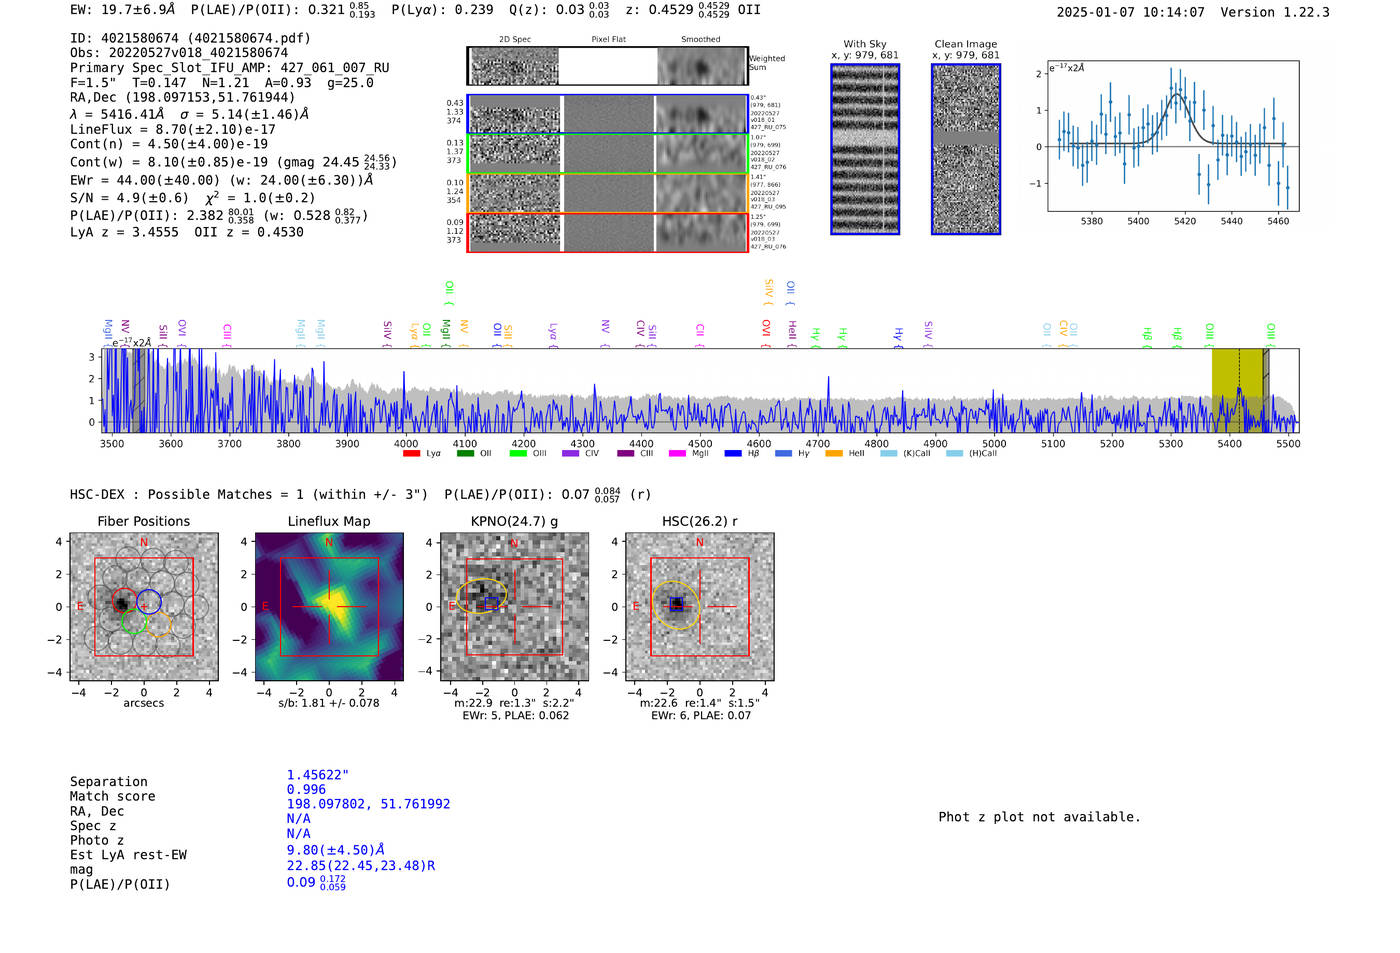The height and width of the screenshot is (953, 1400).
Task: Click the EW: 19.7±6.9Å header value
Action: pyautogui.click(x=122, y=10)
